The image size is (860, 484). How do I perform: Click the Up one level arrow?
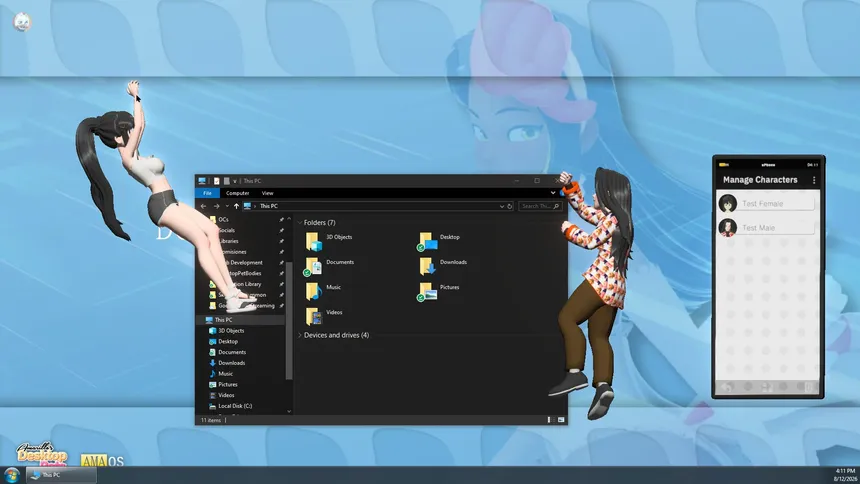pyautogui.click(x=236, y=206)
